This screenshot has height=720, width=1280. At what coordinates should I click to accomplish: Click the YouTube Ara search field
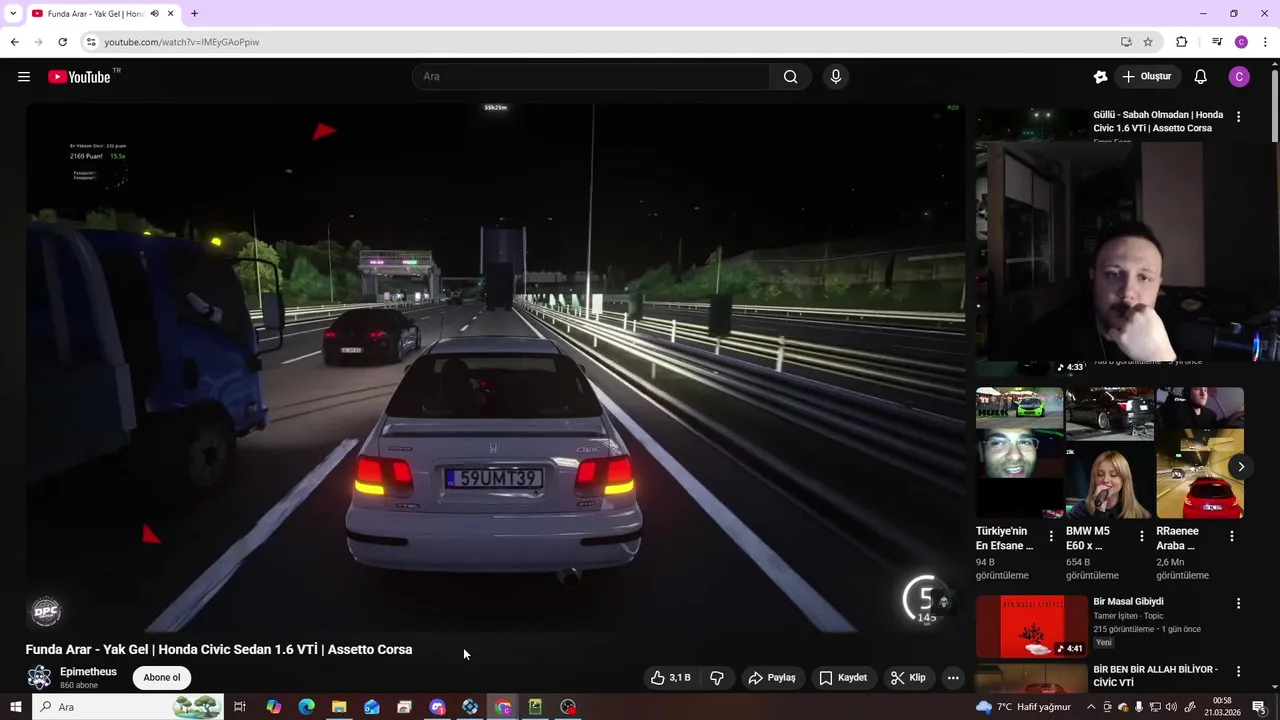591,77
